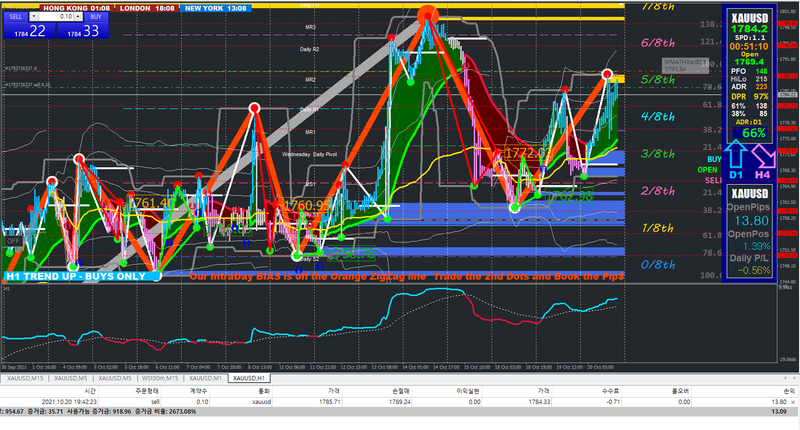Click the green 1750.78 price label
Screen dimensions: 800x430
(x=352, y=254)
